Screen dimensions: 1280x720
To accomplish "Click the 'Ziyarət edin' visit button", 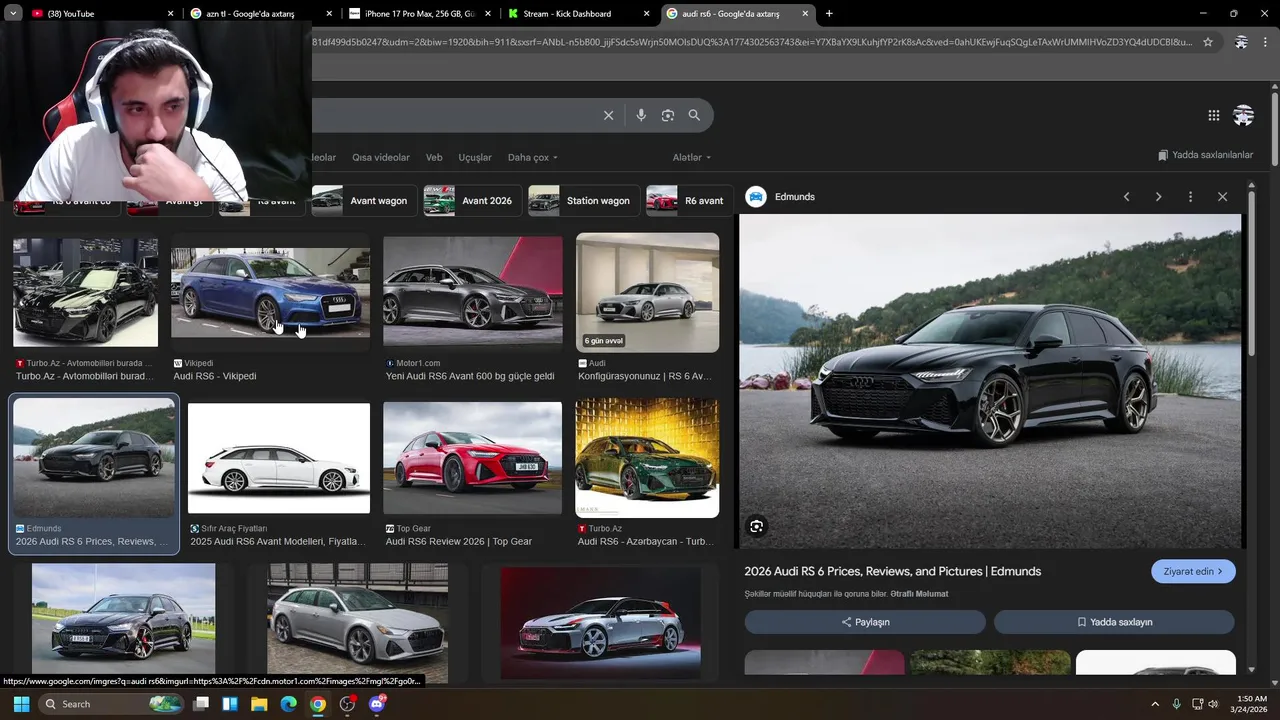I will (x=1193, y=572).
